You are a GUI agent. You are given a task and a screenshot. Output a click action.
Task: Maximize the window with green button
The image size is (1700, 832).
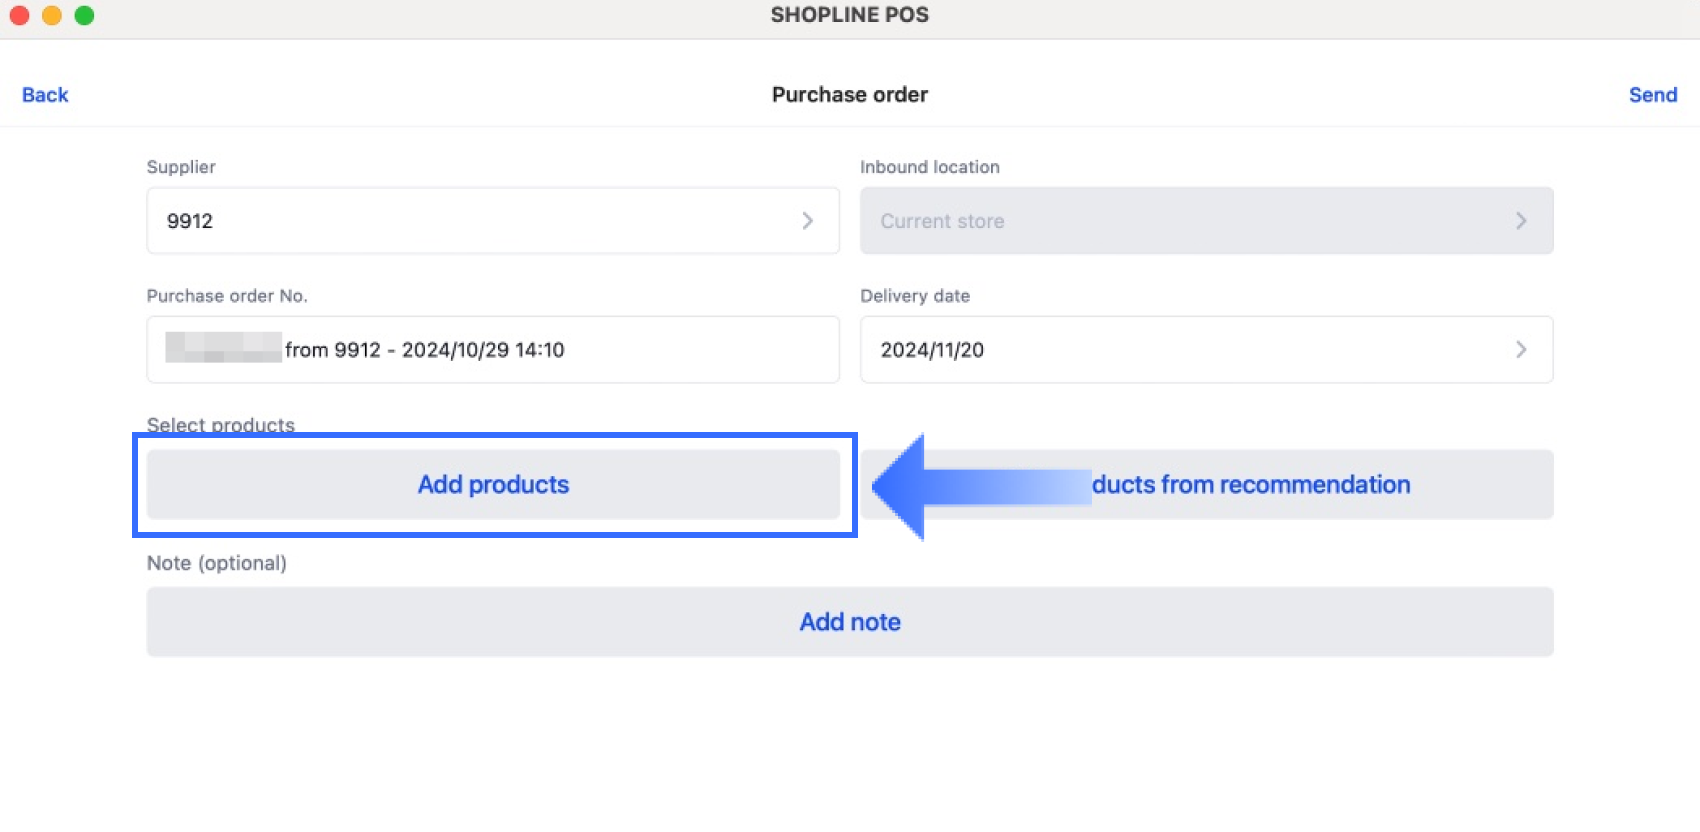pyautogui.click(x=85, y=15)
